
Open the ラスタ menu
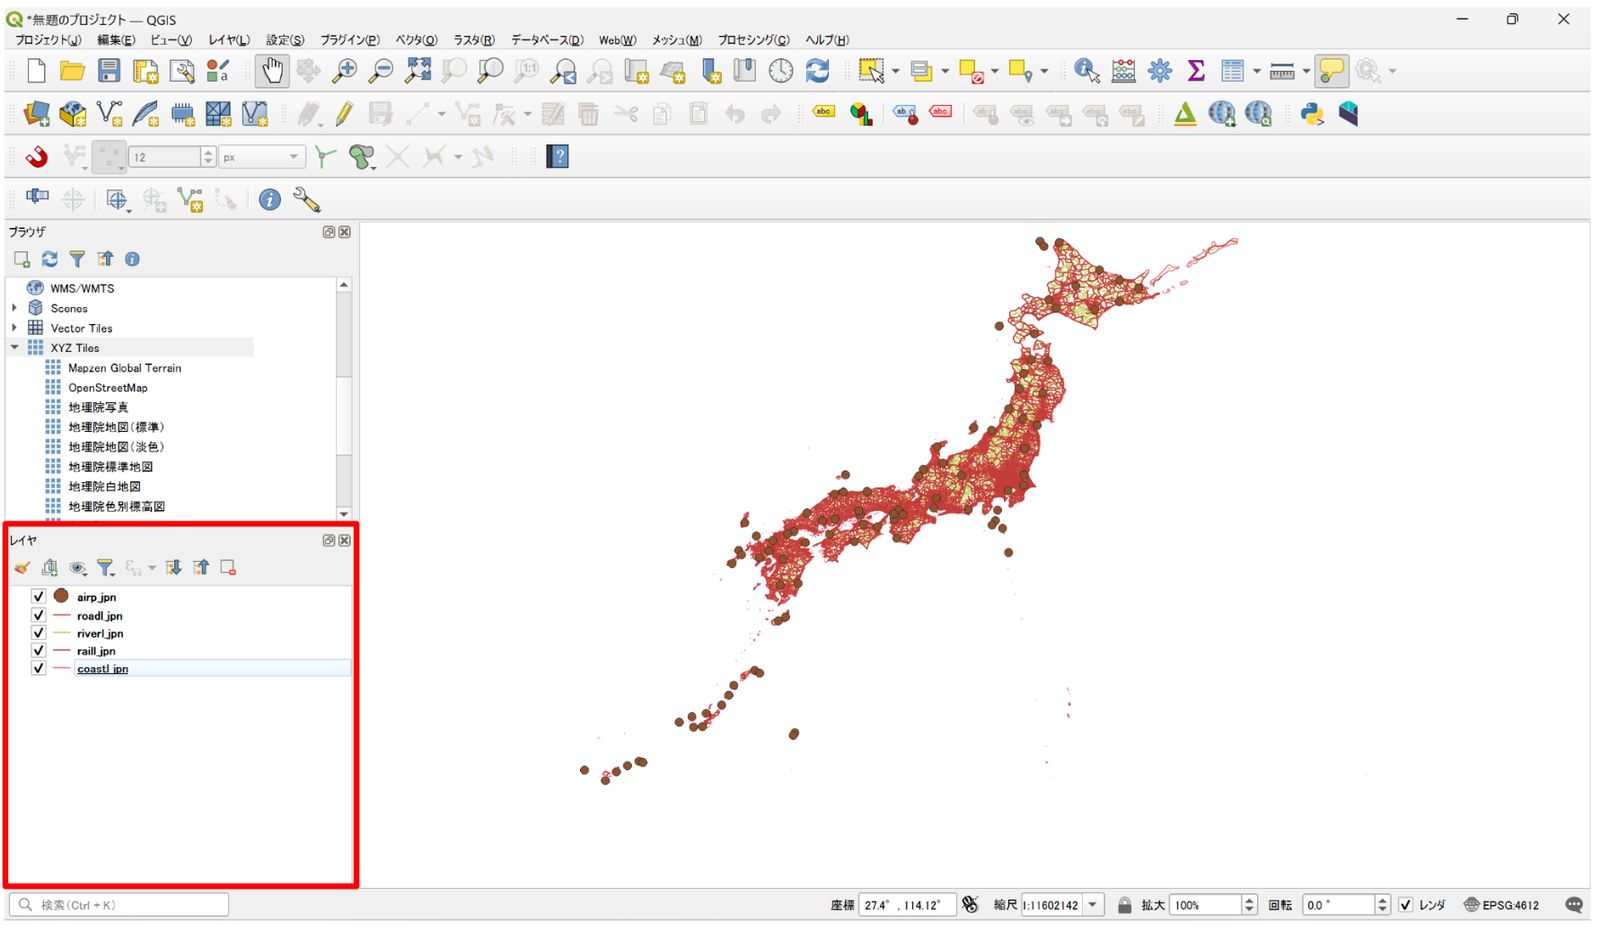[x=474, y=40]
